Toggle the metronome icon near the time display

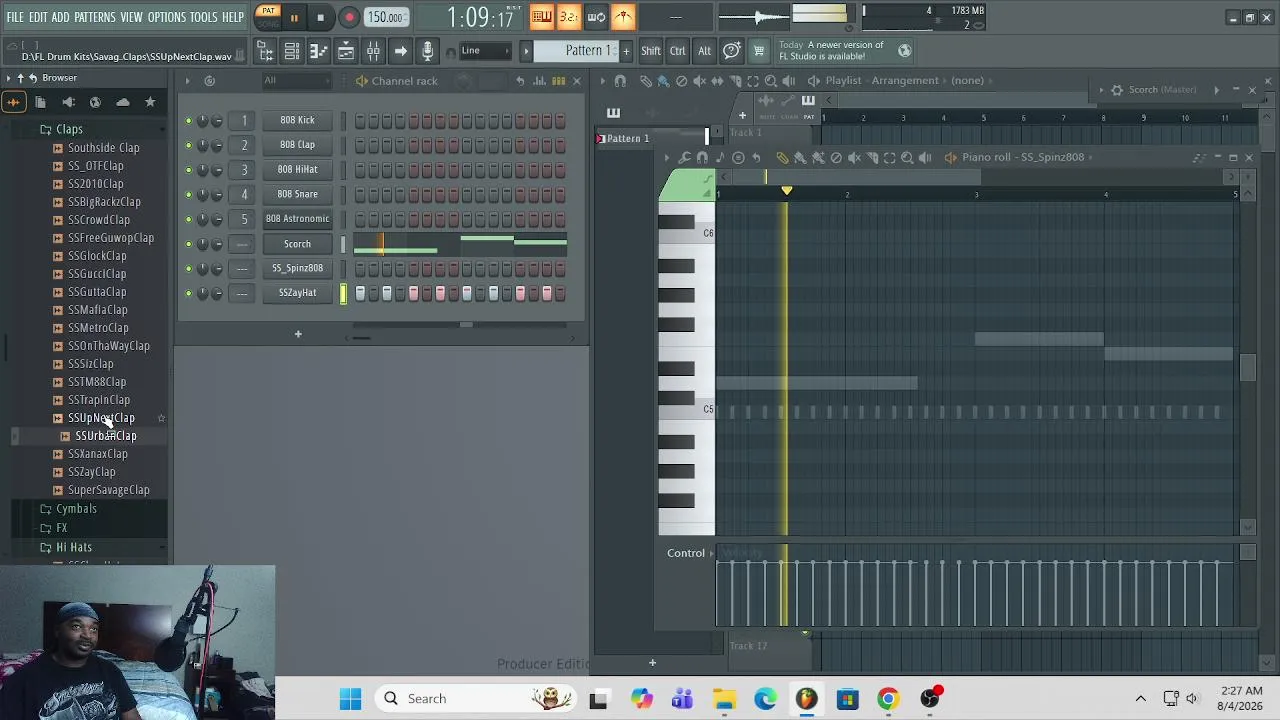tap(623, 17)
